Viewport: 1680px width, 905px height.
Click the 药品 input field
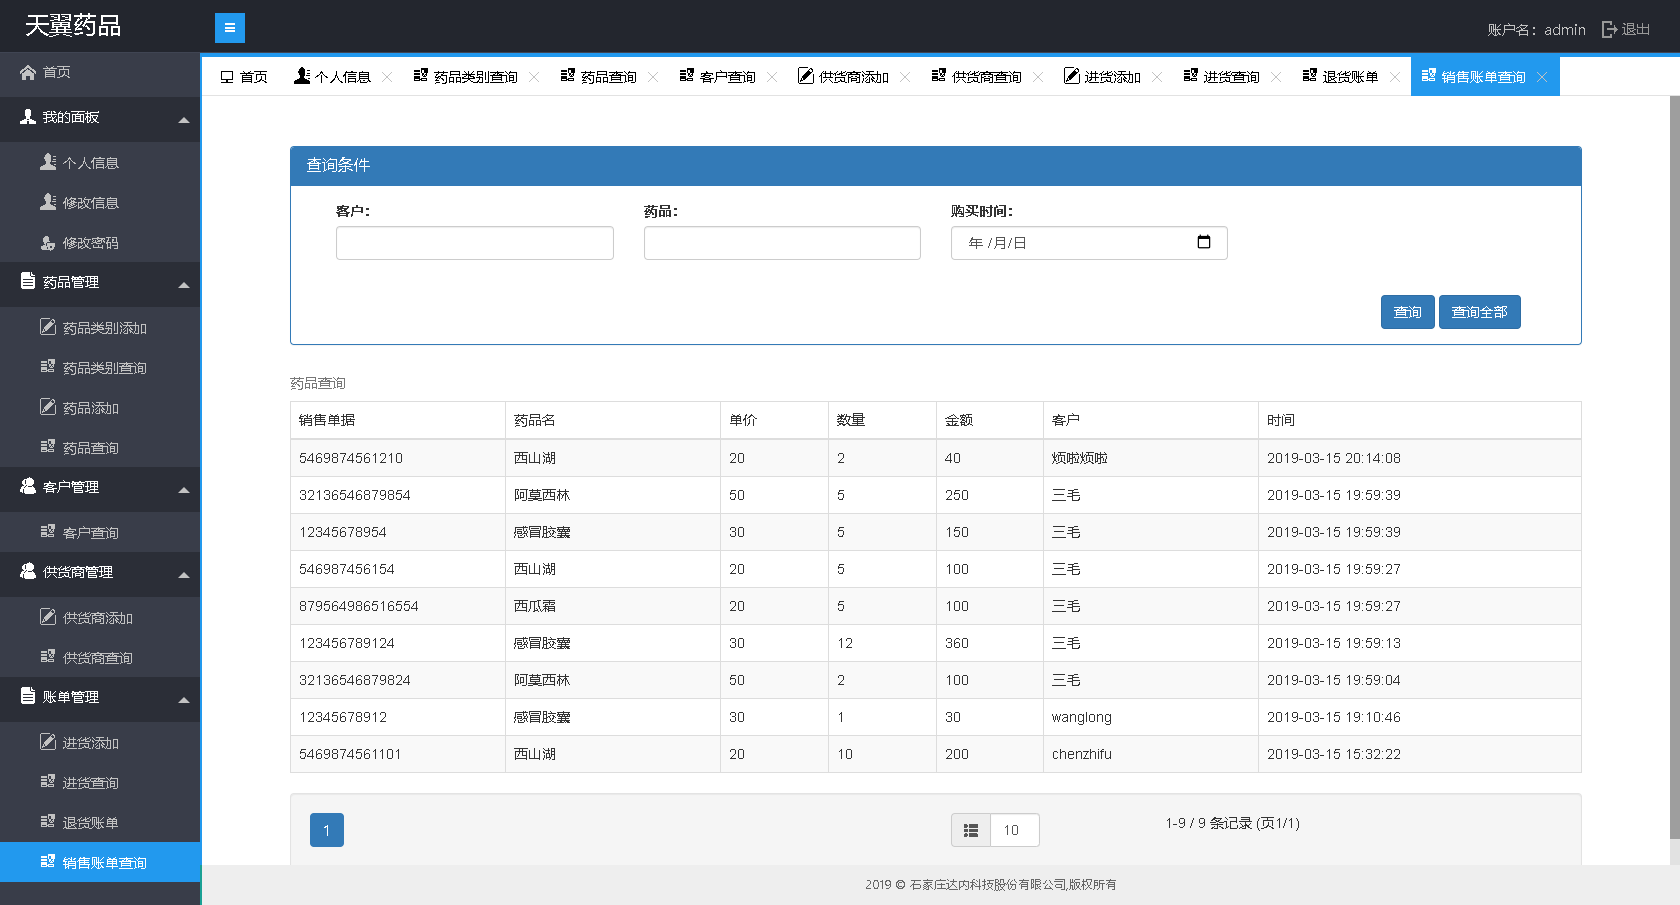[782, 243]
